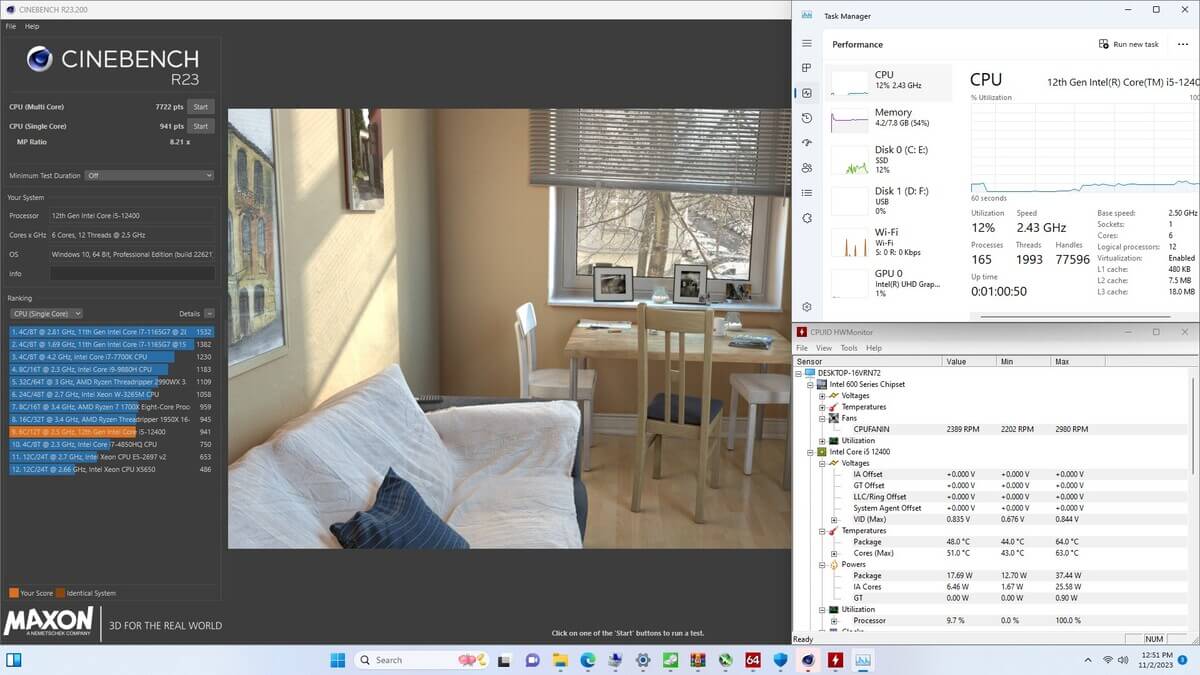Click the Maxon logo in Cinebench
The width and height of the screenshot is (1200, 675).
(50, 622)
